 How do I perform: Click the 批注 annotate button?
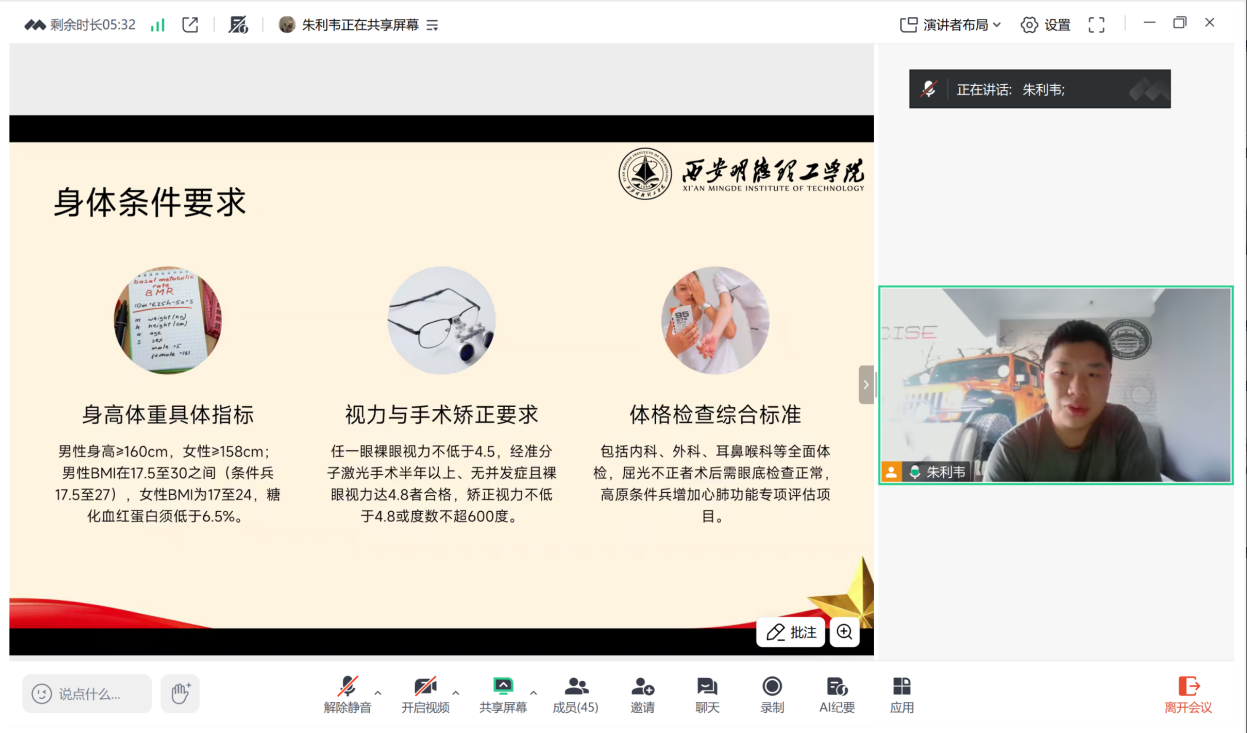click(x=791, y=632)
